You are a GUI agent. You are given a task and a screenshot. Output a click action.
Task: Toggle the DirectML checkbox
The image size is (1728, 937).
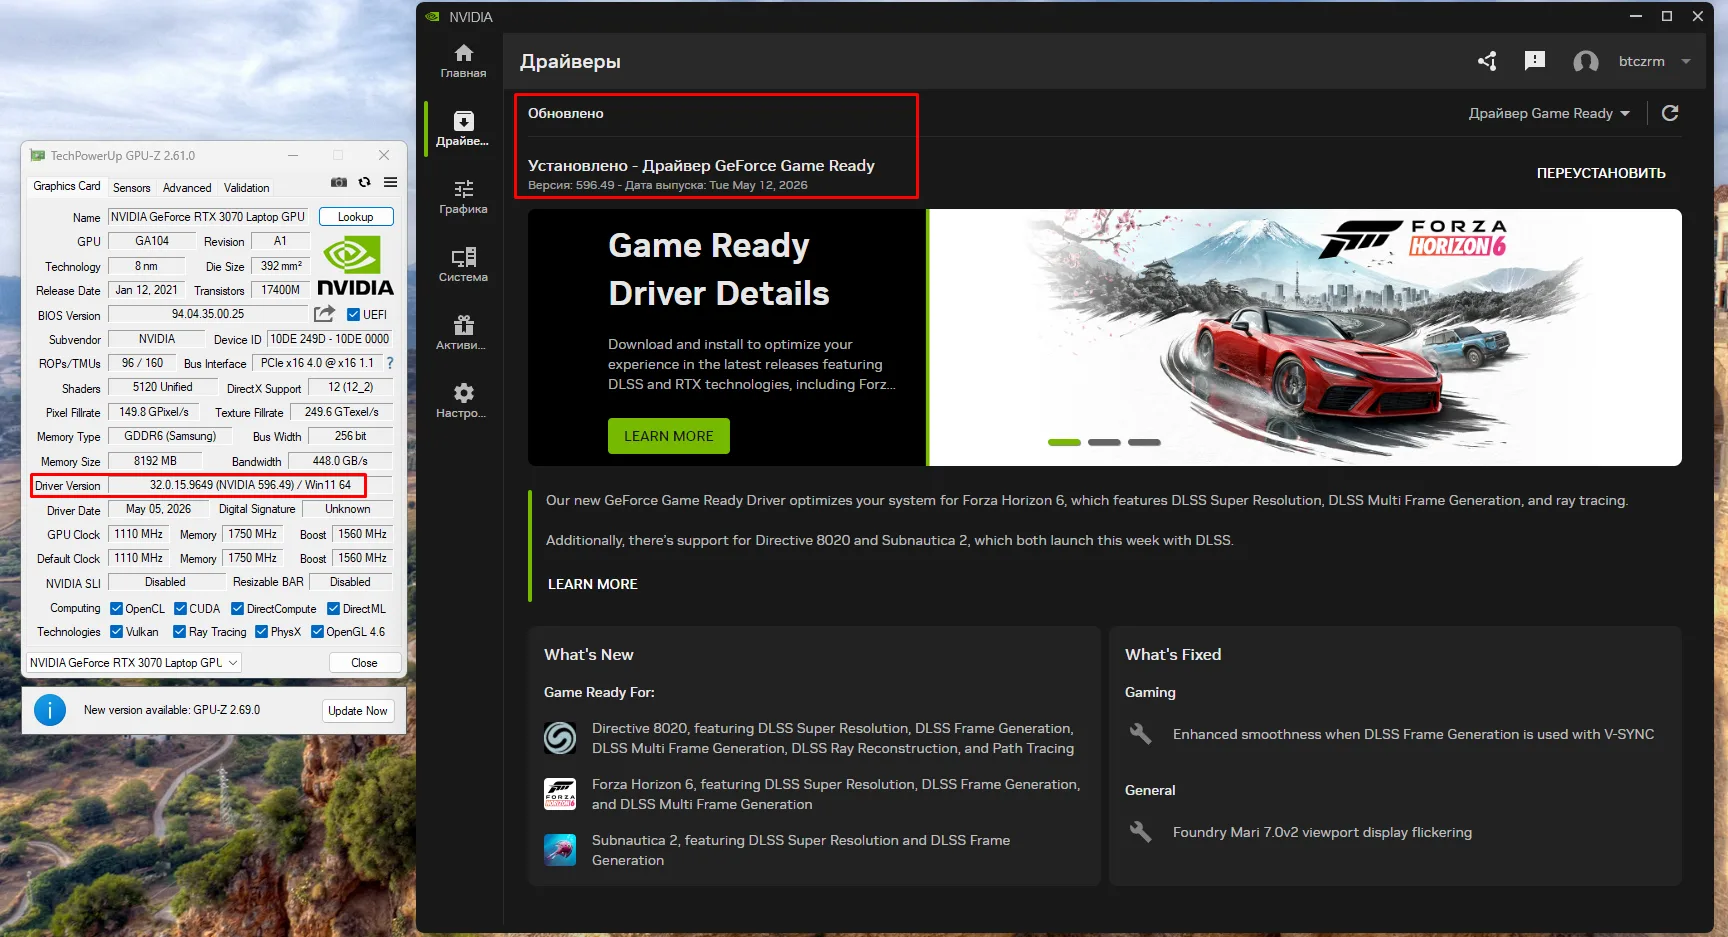(x=333, y=608)
